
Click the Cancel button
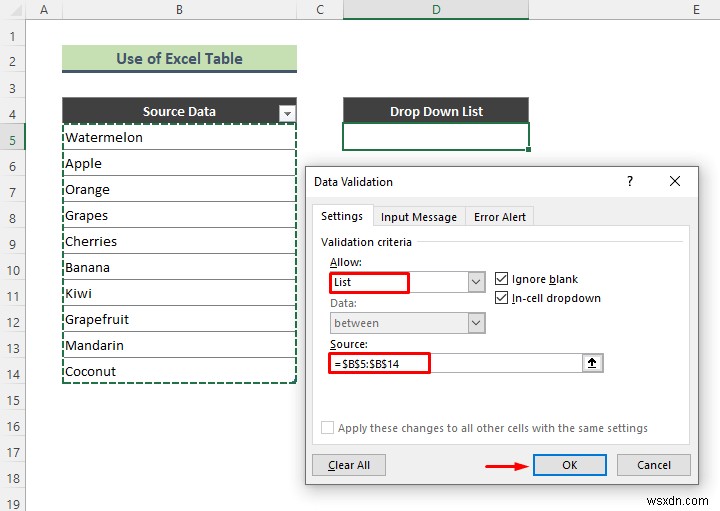[653, 465]
